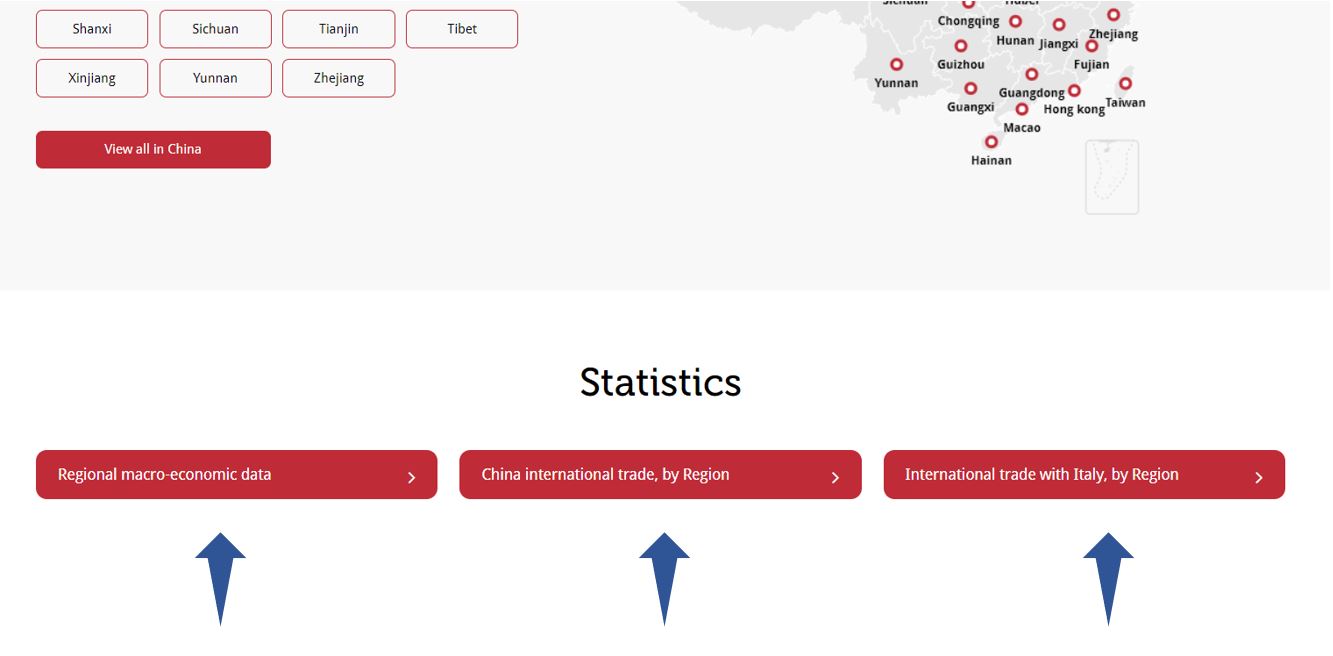Expand Regional macro-economic data chevron arrow
This screenshot has height=656, width=1333.
coord(411,478)
